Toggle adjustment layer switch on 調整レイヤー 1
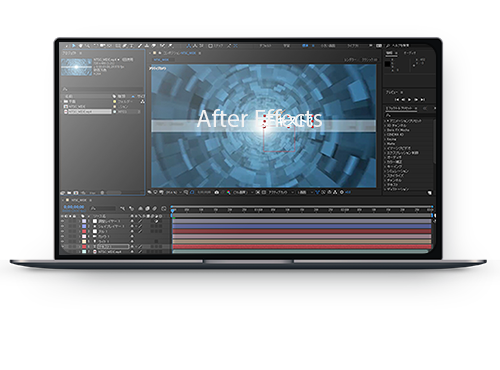 pyautogui.click(x=156, y=221)
